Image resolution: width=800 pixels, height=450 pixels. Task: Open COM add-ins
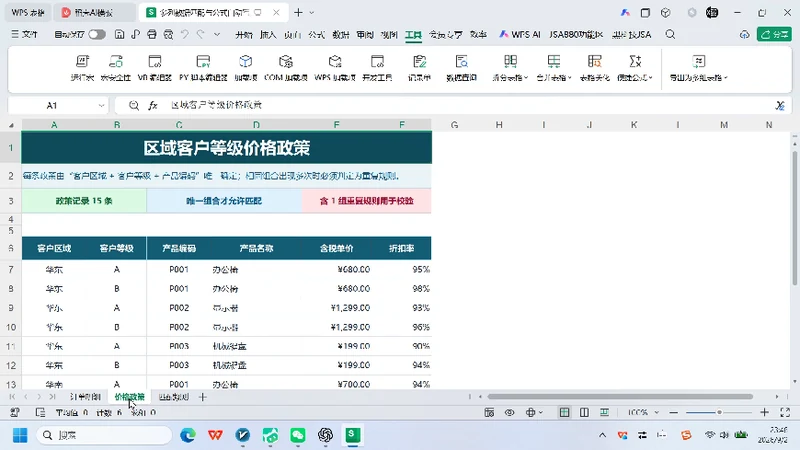(286, 67)
